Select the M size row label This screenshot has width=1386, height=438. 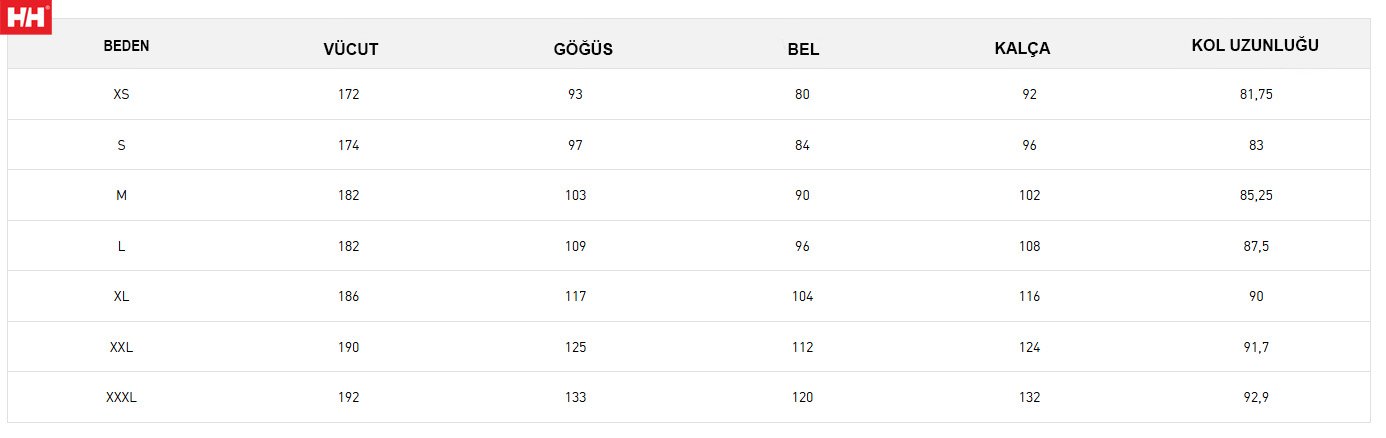(121, 195)
